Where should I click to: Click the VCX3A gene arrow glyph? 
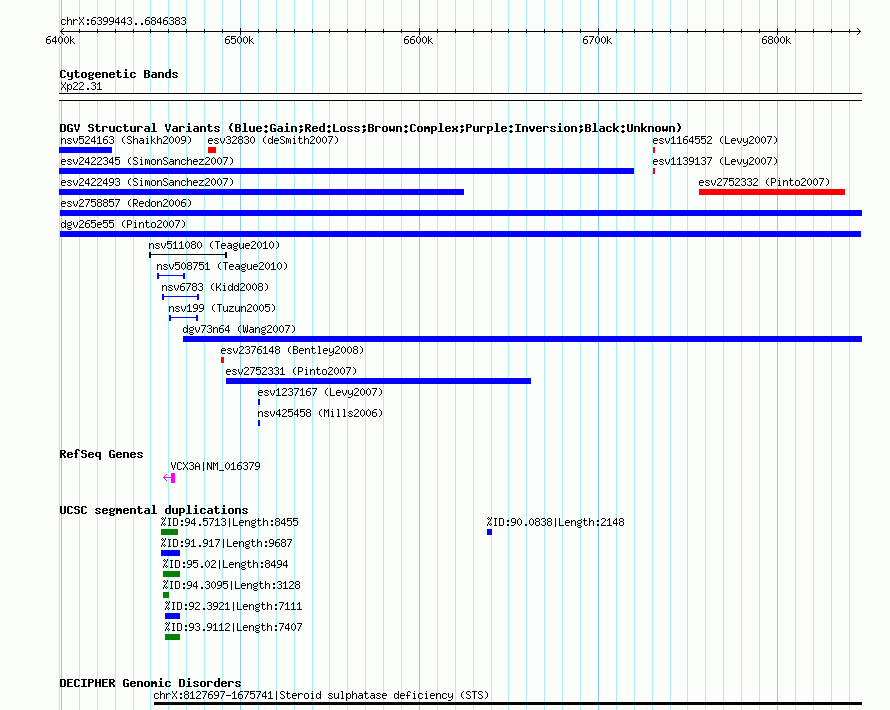click(169, 478)
